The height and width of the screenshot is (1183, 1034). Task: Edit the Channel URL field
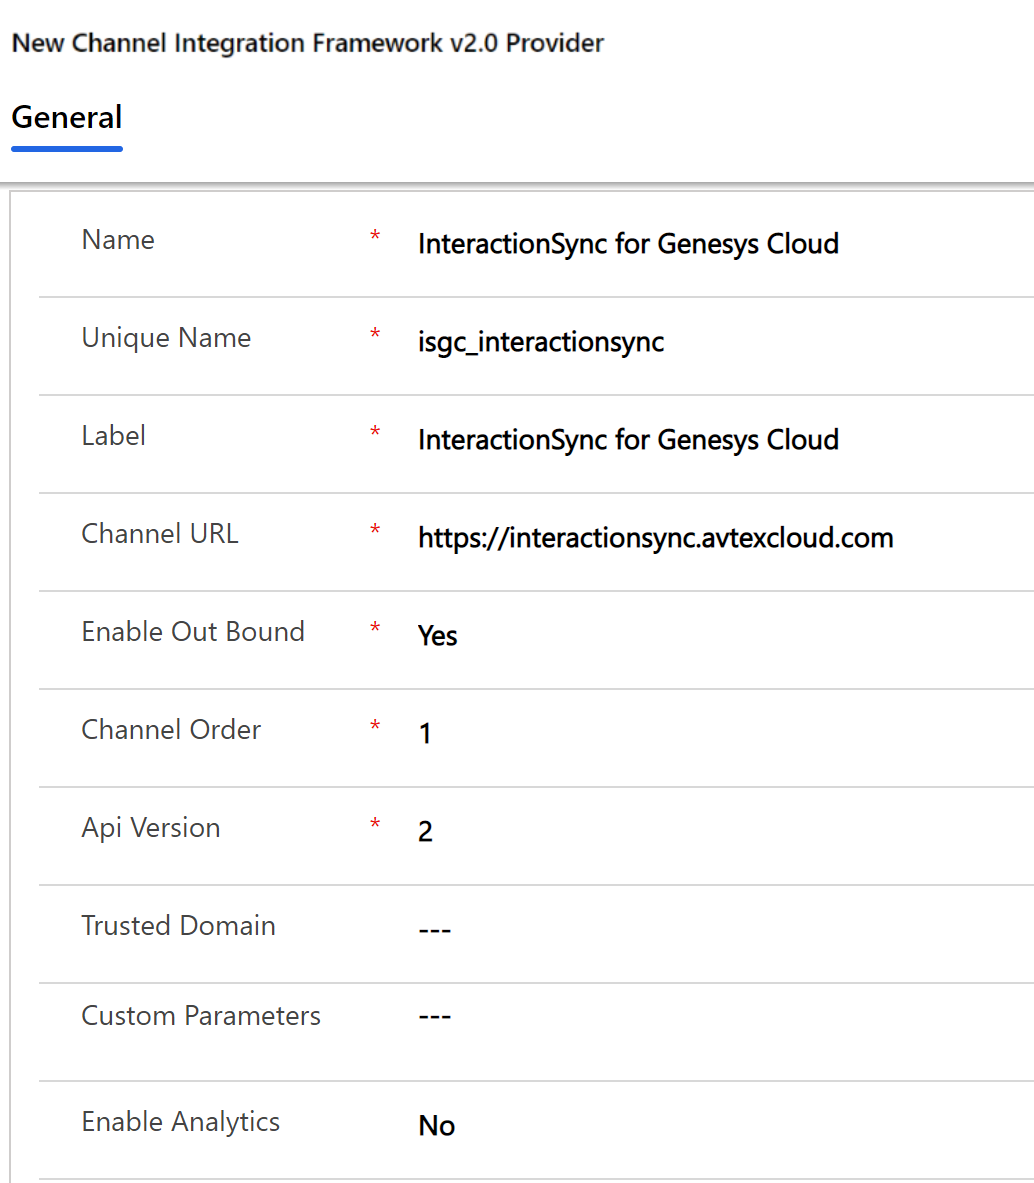pyautogui.click(x=655, y=538)
